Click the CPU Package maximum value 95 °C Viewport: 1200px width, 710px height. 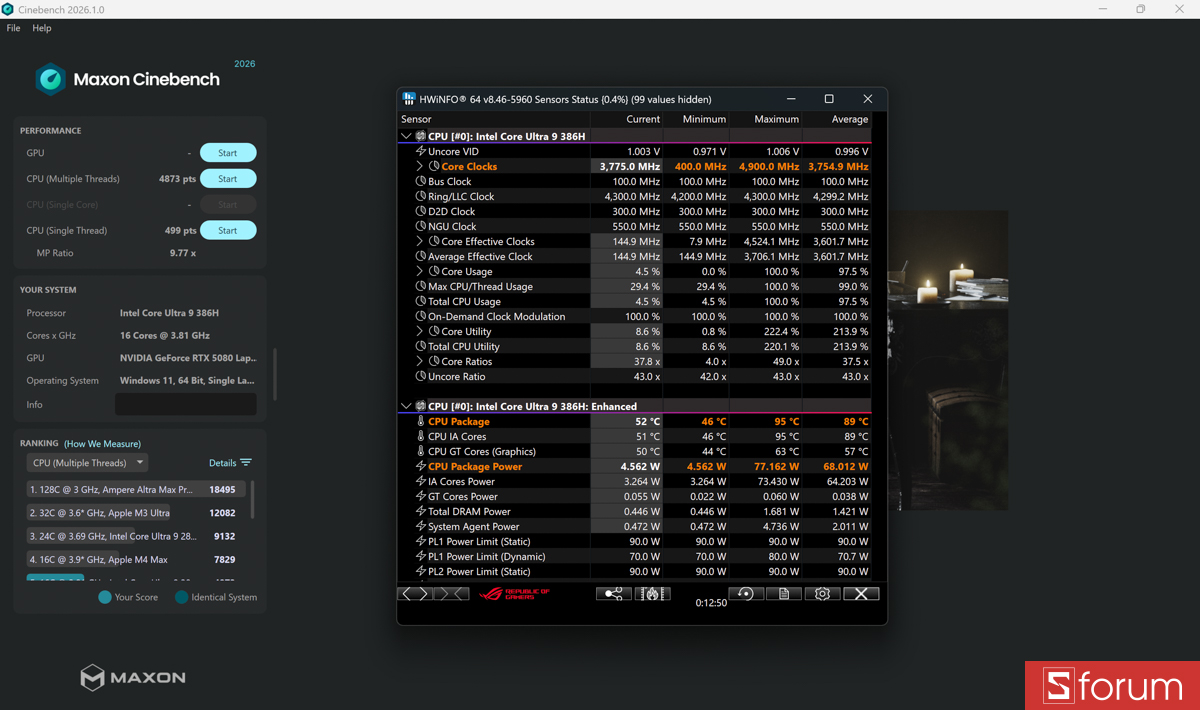click(x=786, y=421)
